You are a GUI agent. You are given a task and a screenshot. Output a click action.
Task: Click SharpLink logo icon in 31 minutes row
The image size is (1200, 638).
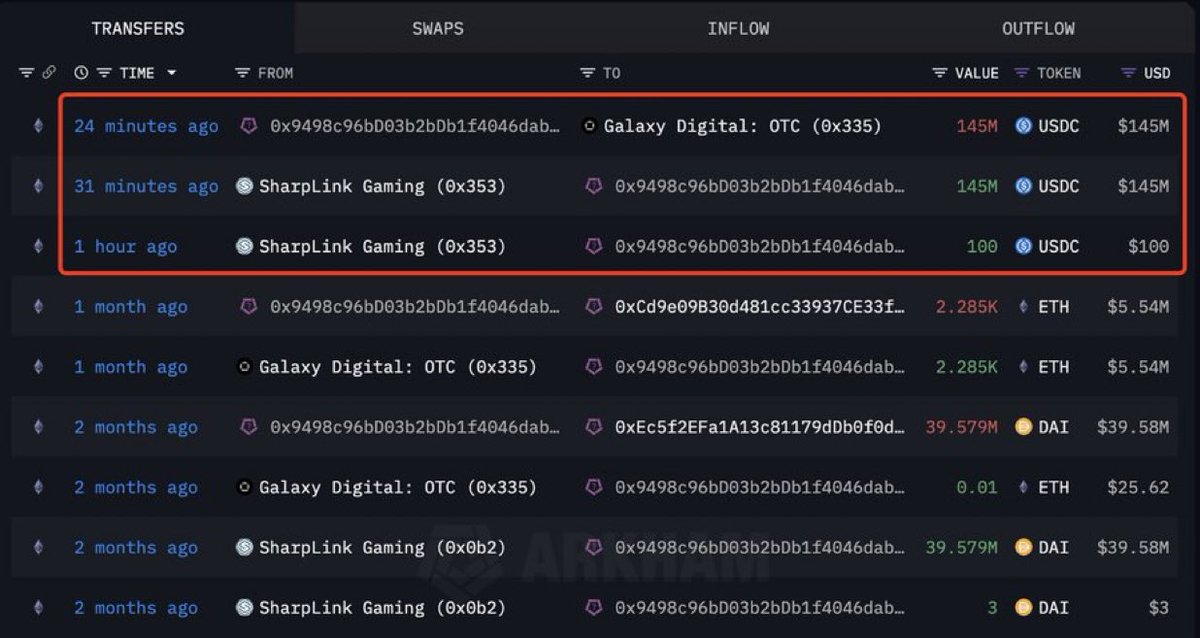point(244,186)
